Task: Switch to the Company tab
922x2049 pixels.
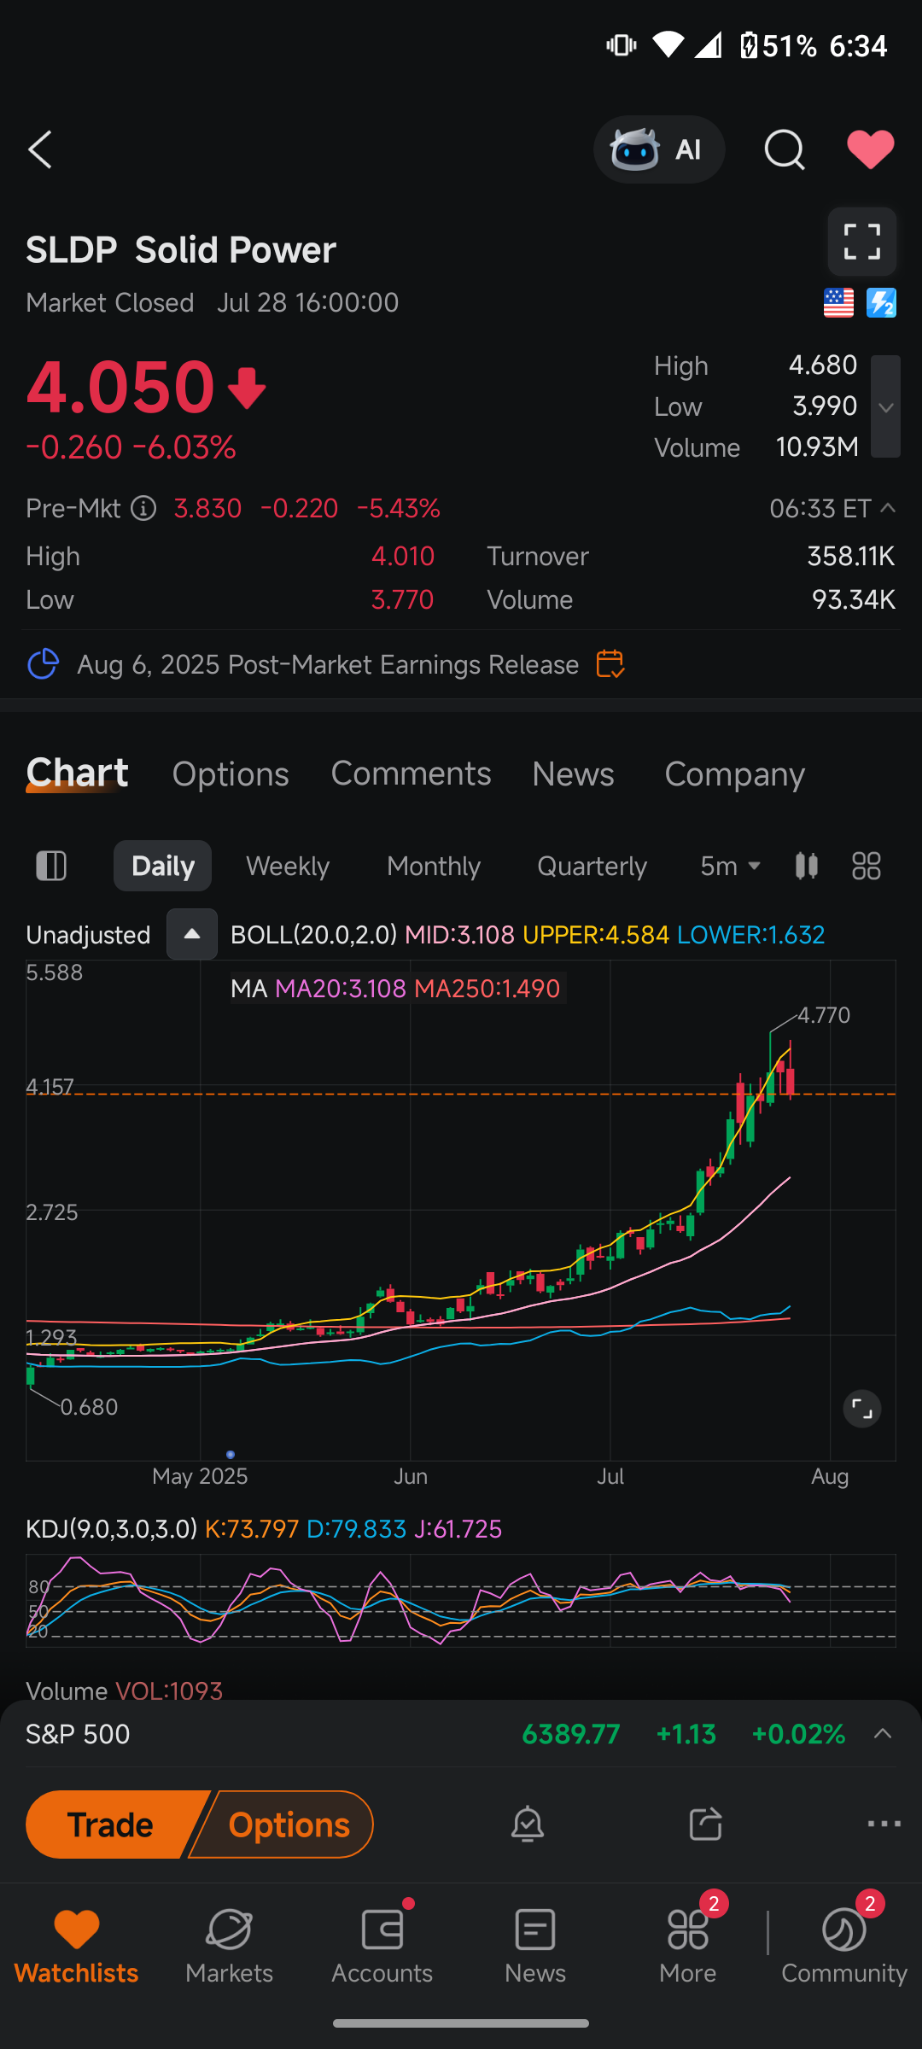Action: point(735,775)
